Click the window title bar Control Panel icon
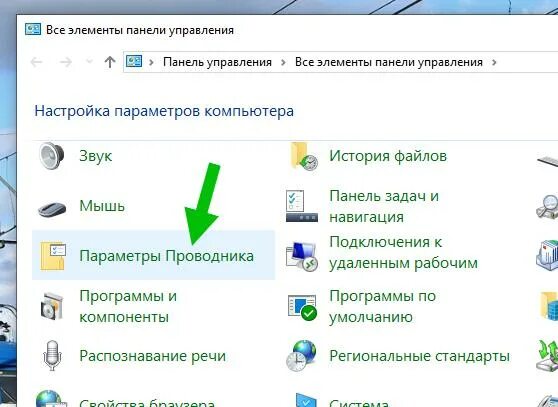This screenshot has width=558, height=407. (x=33, y=29)
